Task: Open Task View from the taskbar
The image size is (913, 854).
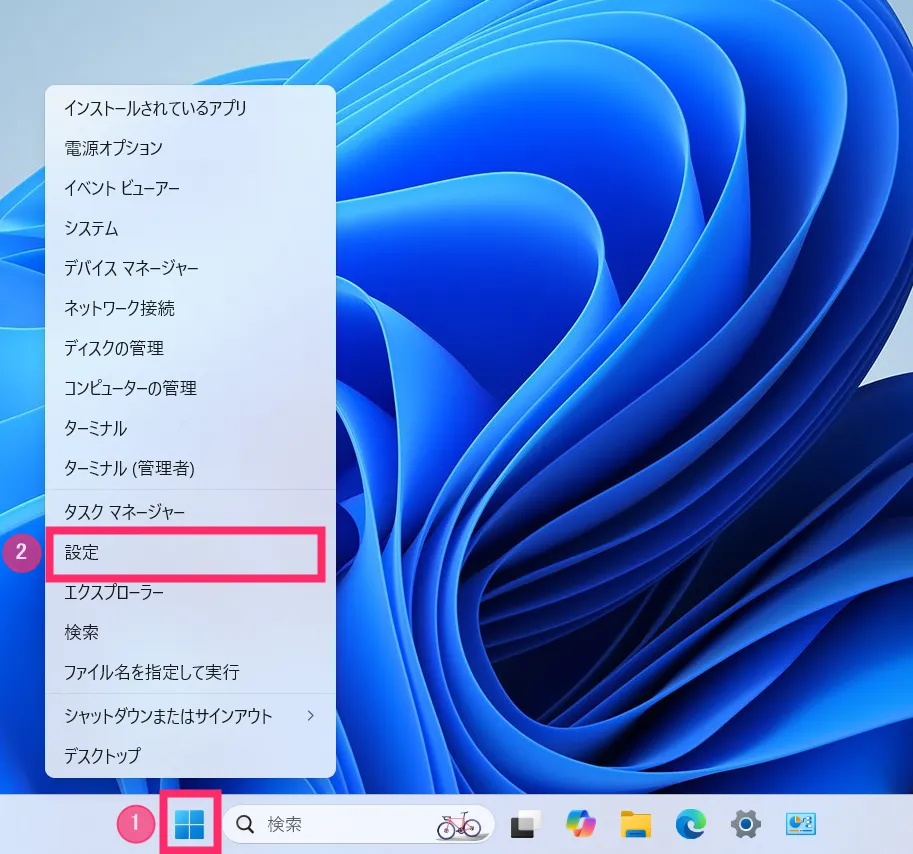Action: click(x=525, y=824)
